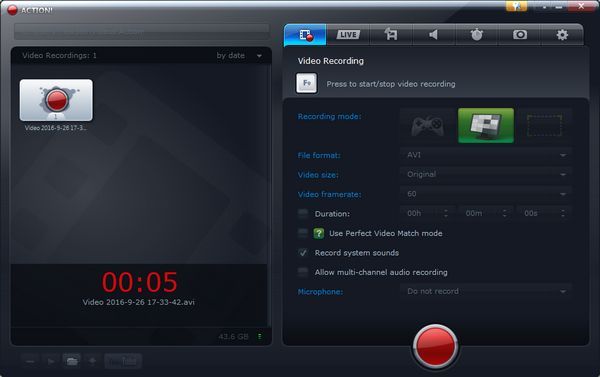This screenshot has width=600, height=377.
Task: Open the Video Recording tab
Action: coord(305,35)
